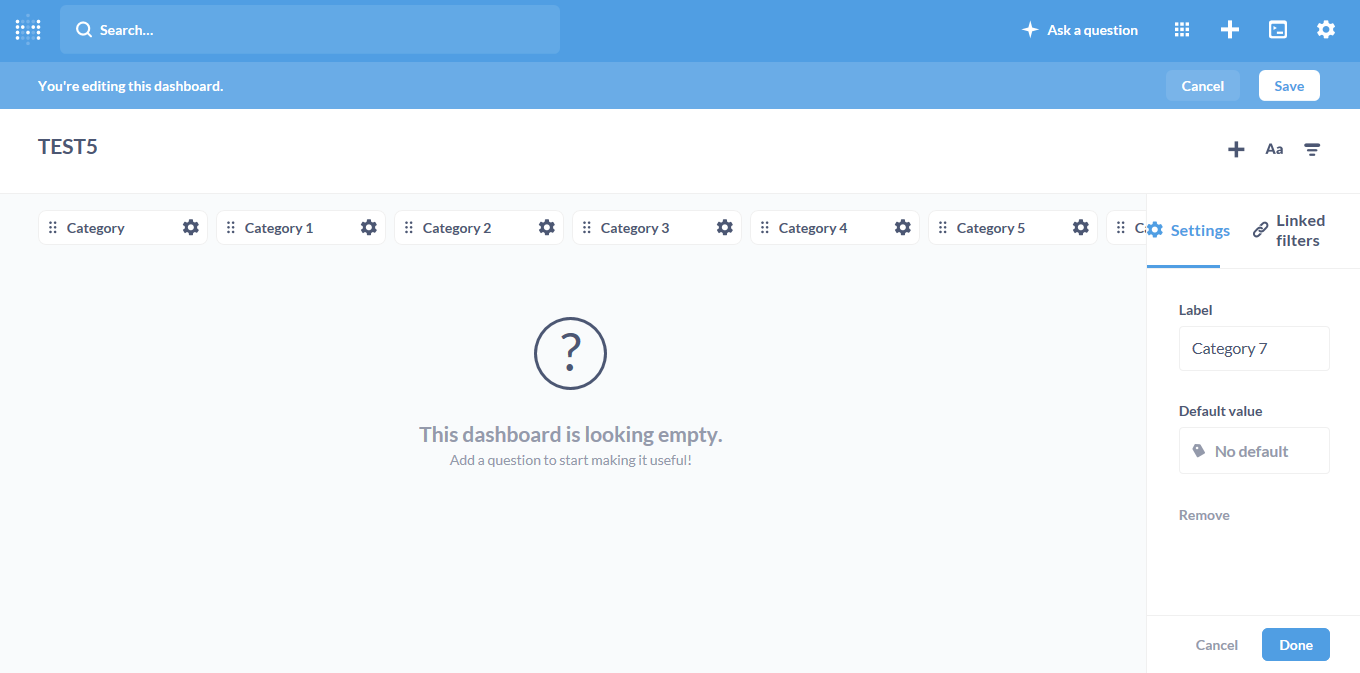Add a filter with the filter icon
Image resolution: width=1360 pixels, height=673 pixels.
click(x=1312, y=149)
